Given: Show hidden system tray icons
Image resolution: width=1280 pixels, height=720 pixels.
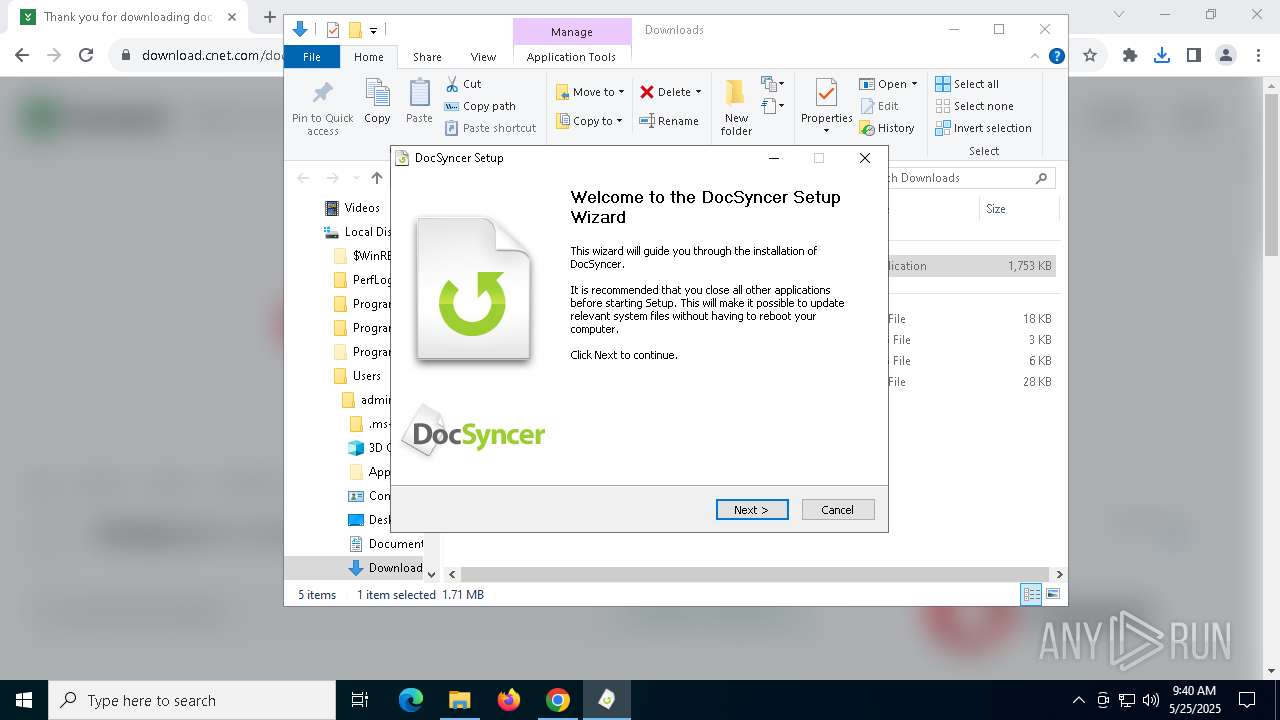Looking at the screenshot, I should tap(1078, 700).
